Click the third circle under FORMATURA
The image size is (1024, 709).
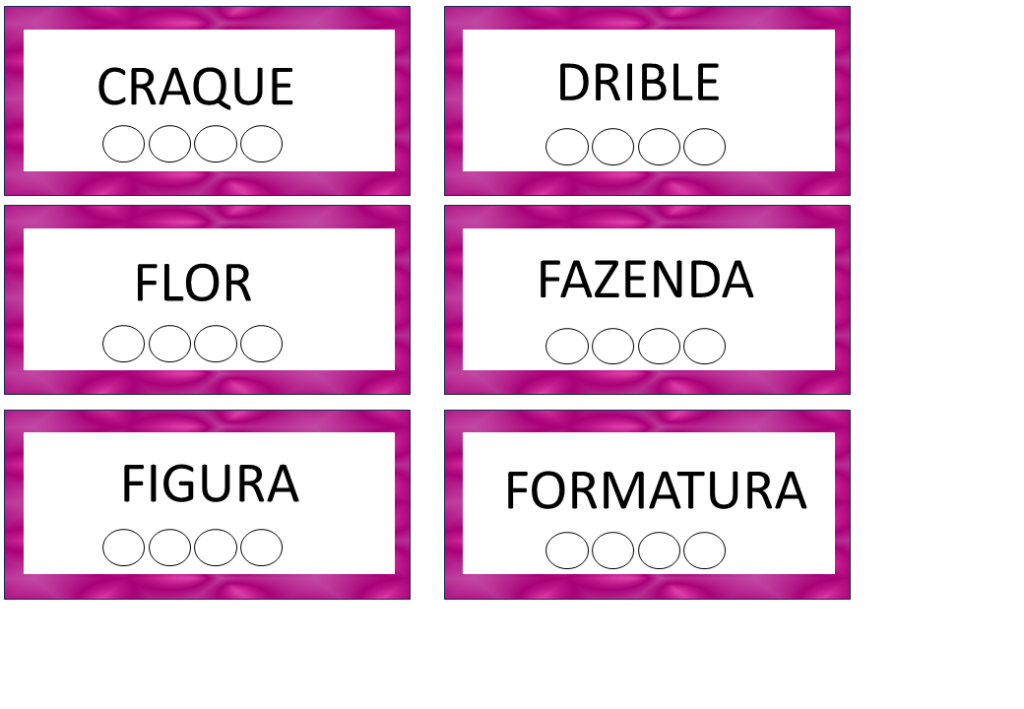[x=659, y=550]
